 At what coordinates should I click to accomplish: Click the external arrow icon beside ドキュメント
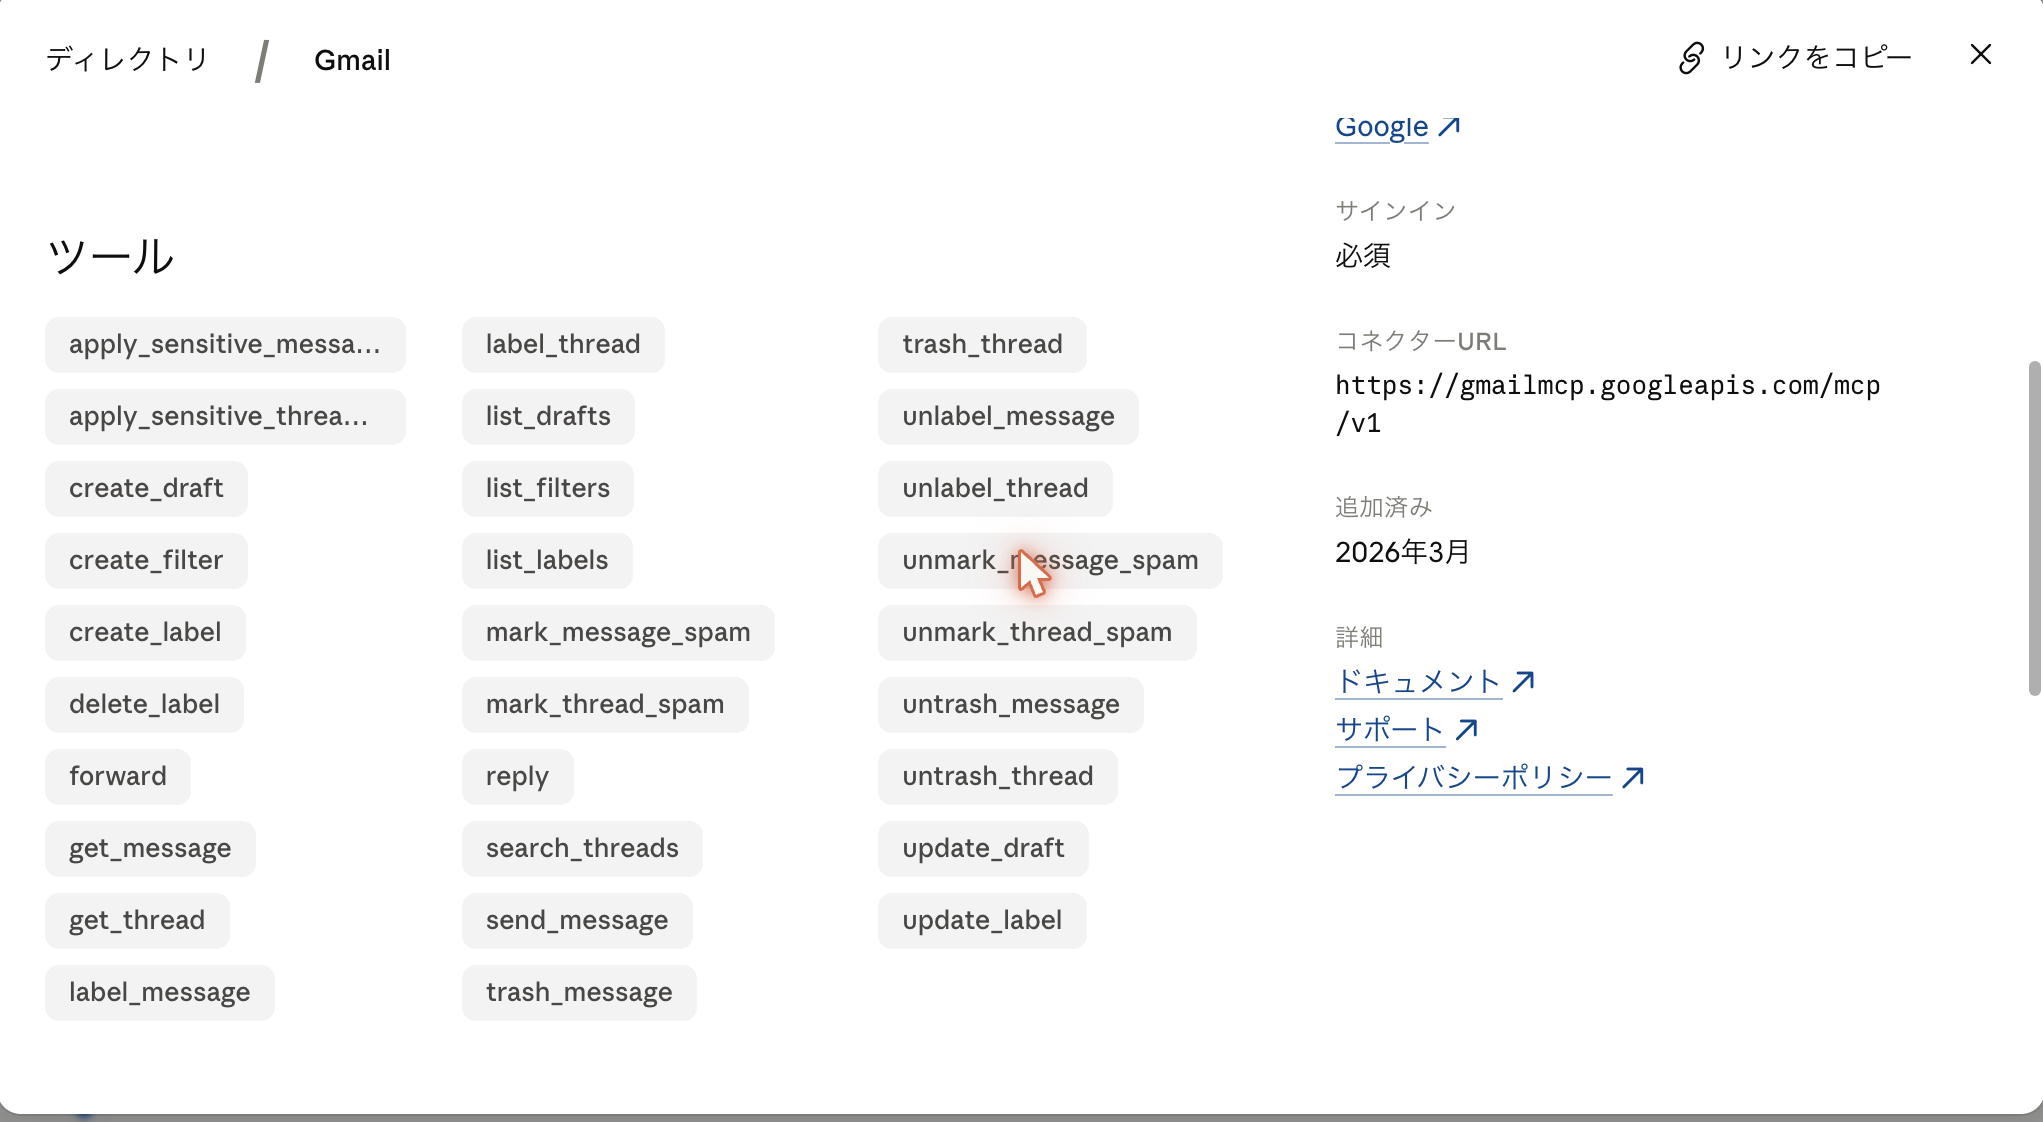pyautogui.click(x=1523, y=682)
